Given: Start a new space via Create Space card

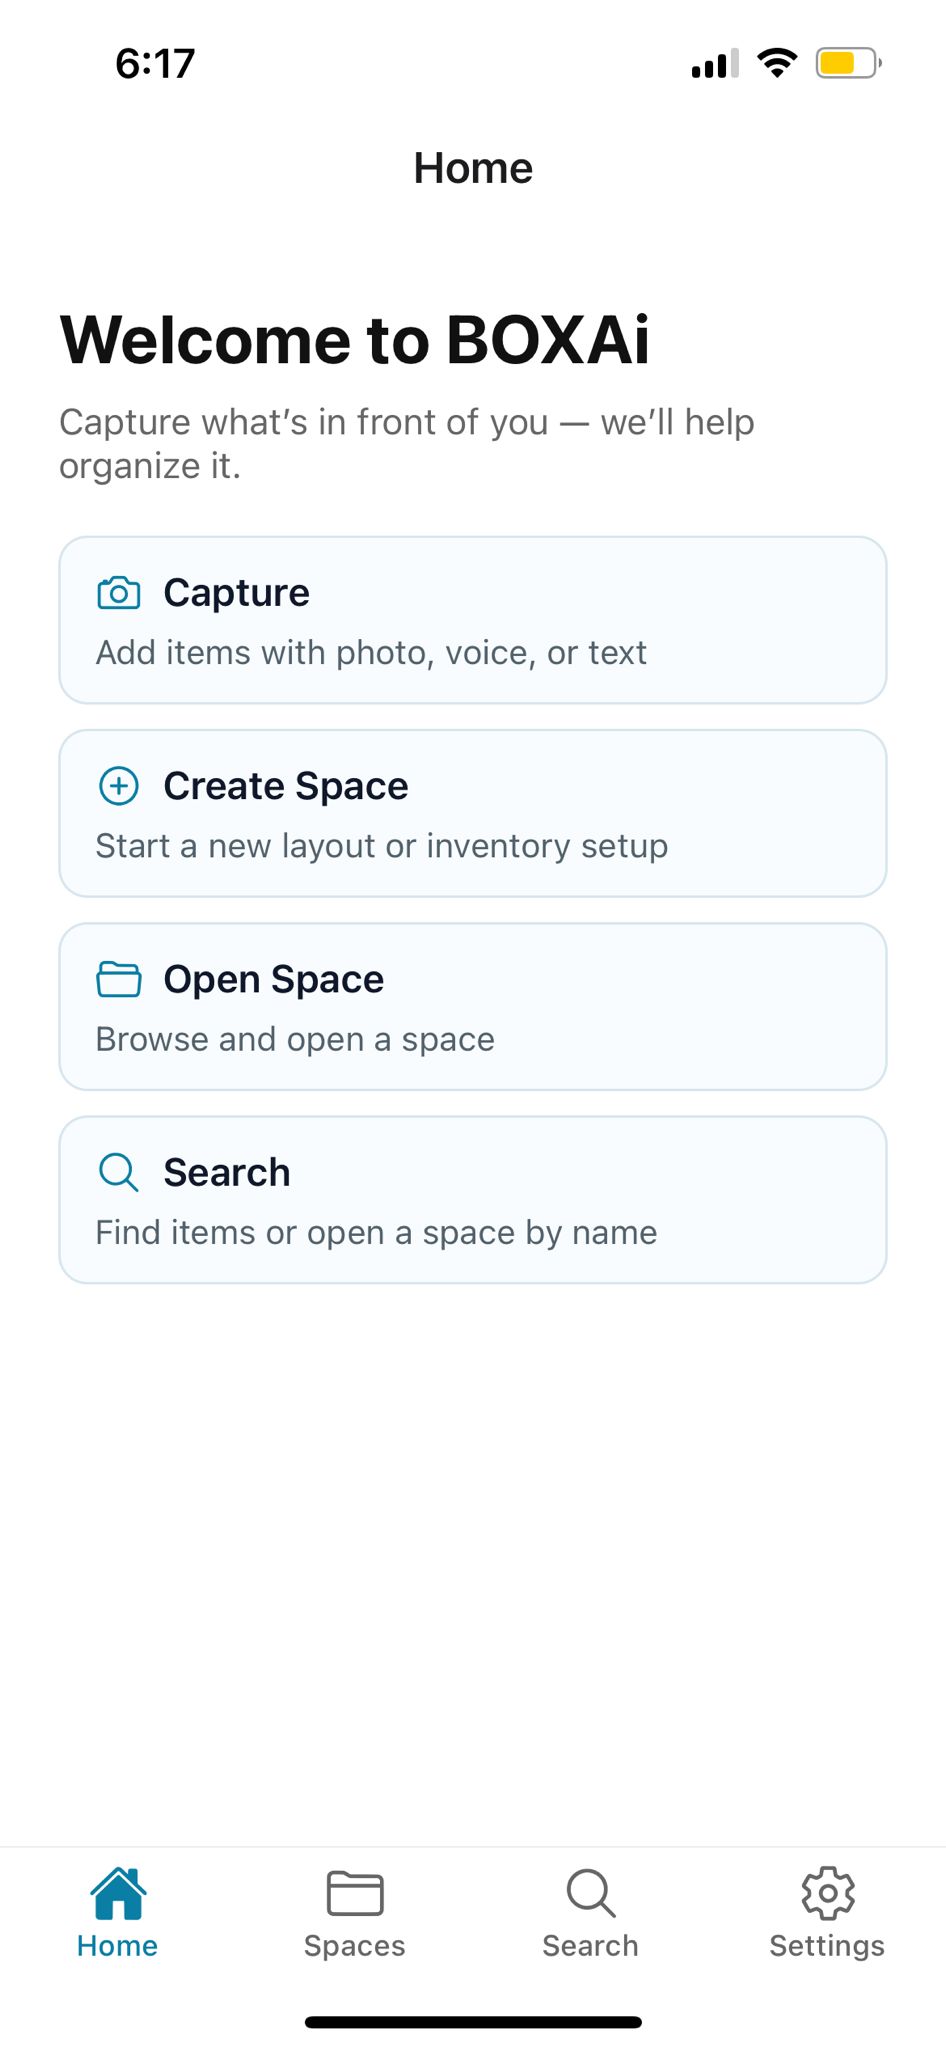Looking at the screenshot, I should point(473,813).
